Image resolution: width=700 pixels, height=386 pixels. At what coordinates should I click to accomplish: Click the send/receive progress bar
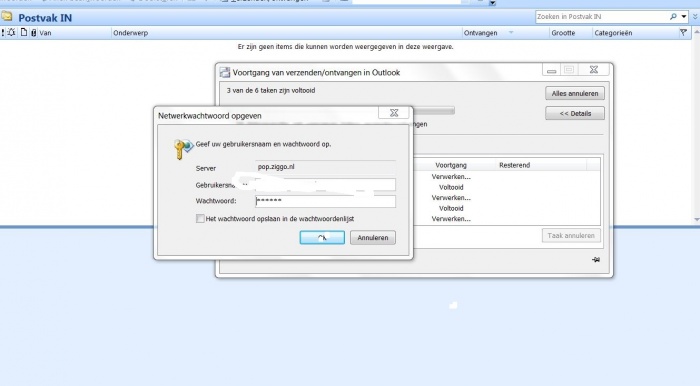coord(433,110)
